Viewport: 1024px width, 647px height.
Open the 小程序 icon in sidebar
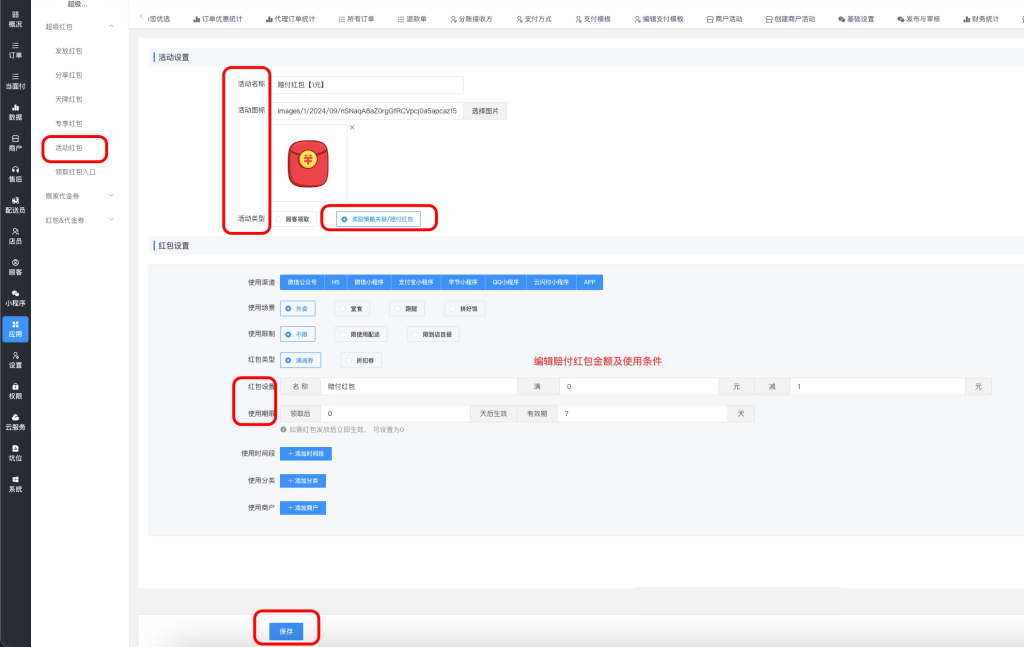pos(15,297)
